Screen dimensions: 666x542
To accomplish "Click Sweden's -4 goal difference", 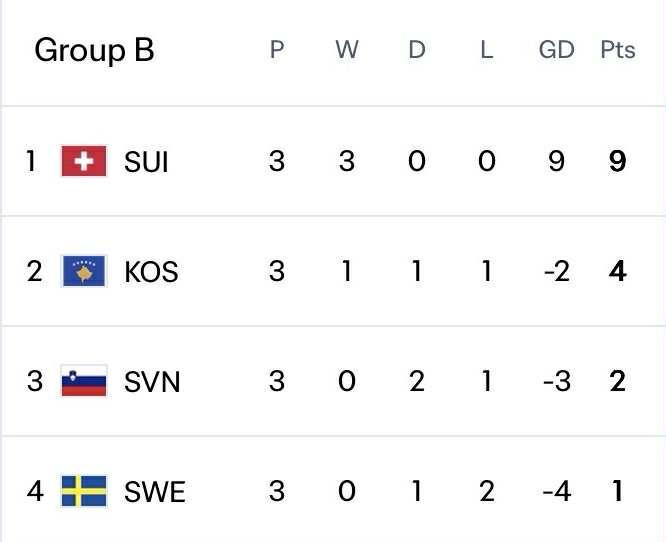I will (x=556, y=491).
